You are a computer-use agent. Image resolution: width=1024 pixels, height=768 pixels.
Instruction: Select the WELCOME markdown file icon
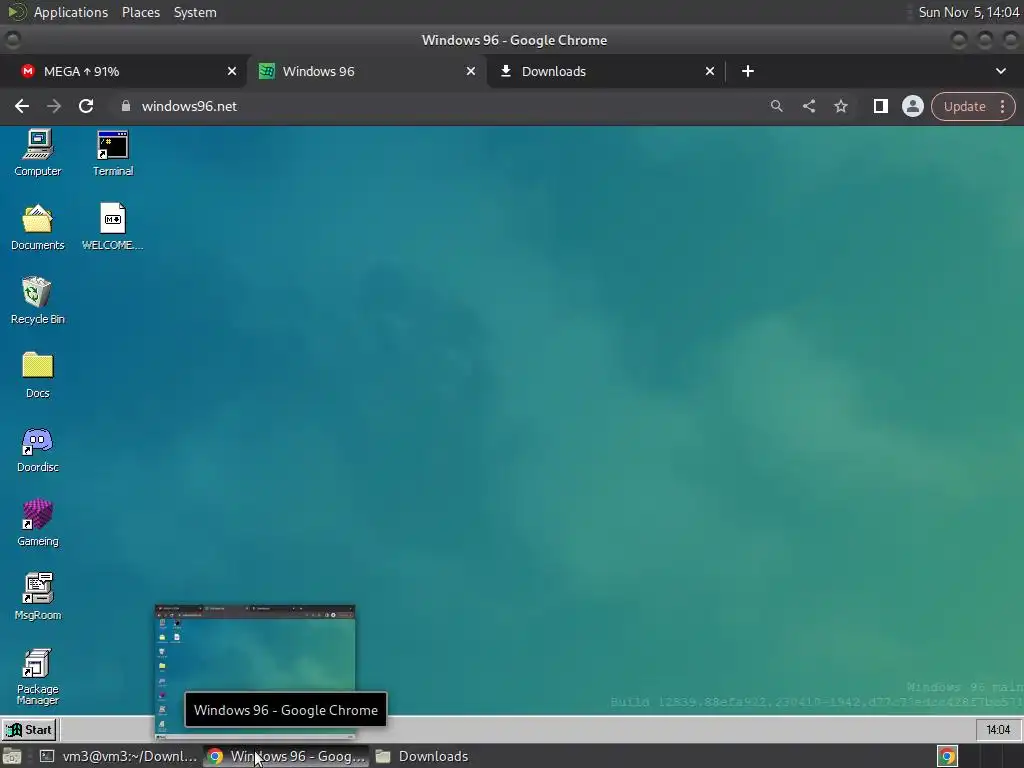click(x=112, y=227)
